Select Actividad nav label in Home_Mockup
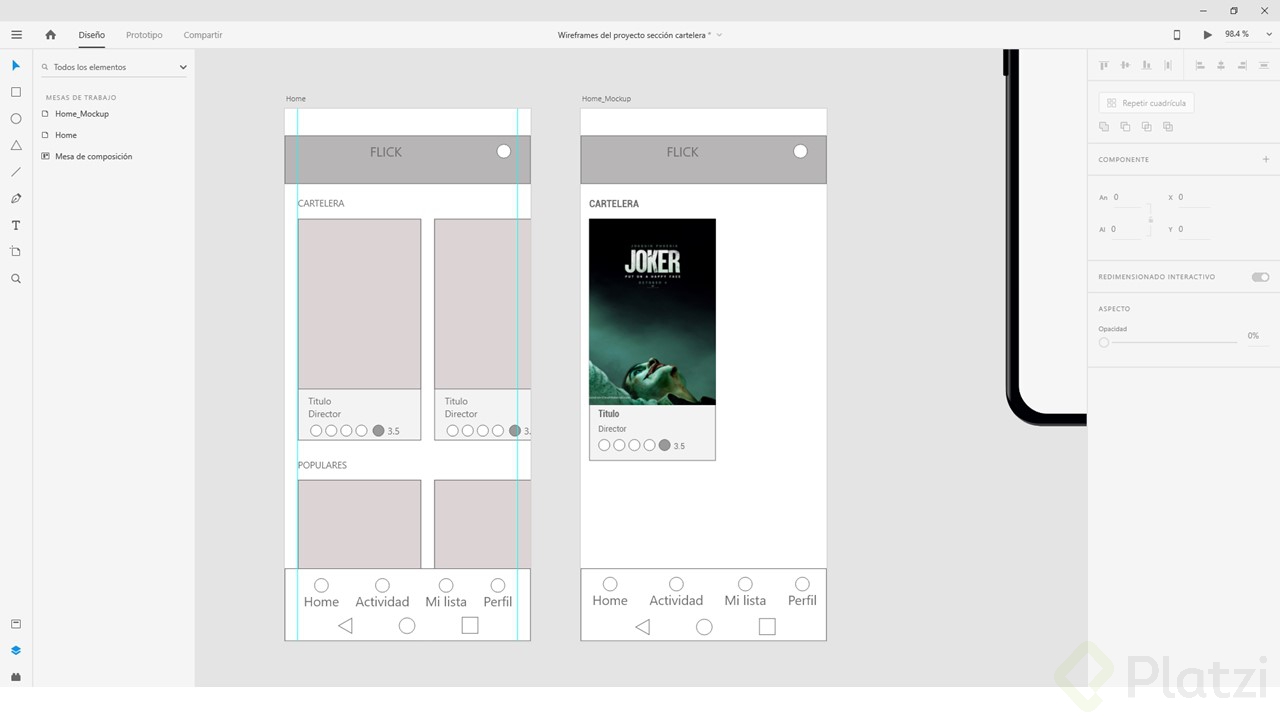The image size is (1280, 720). 676,601
